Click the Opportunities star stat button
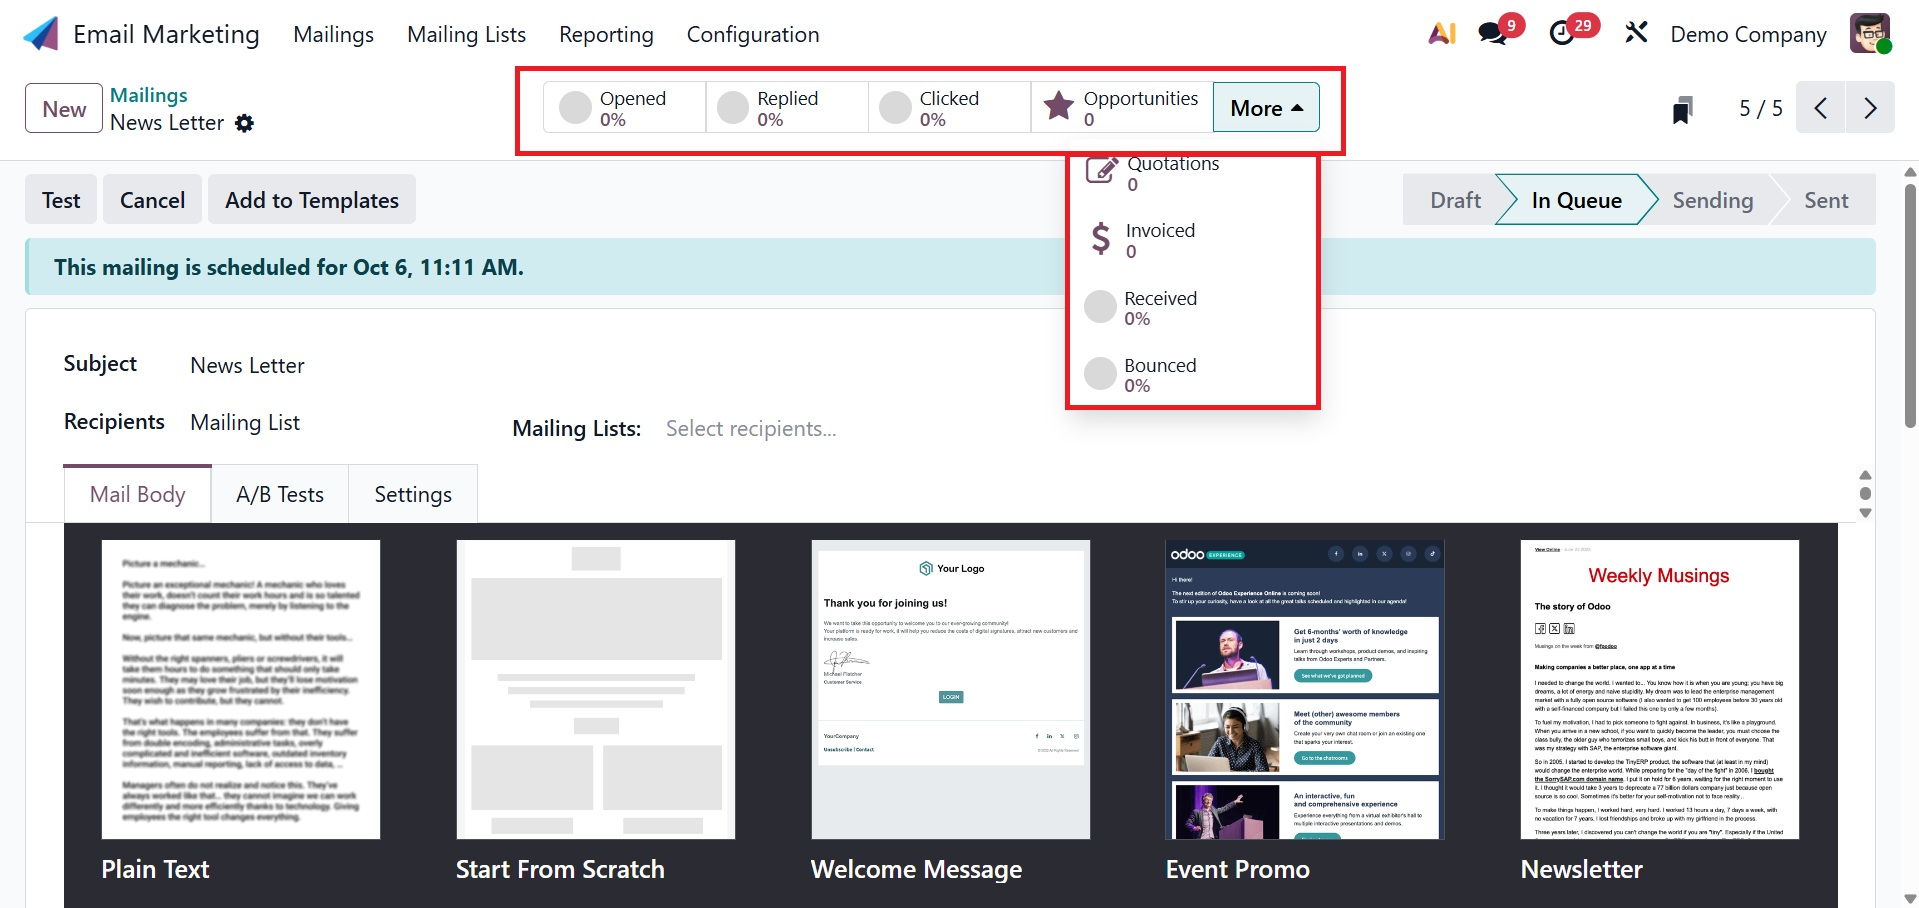Screen dimensions: 1919x908 pyautogui.click(x=1121, y=108)
